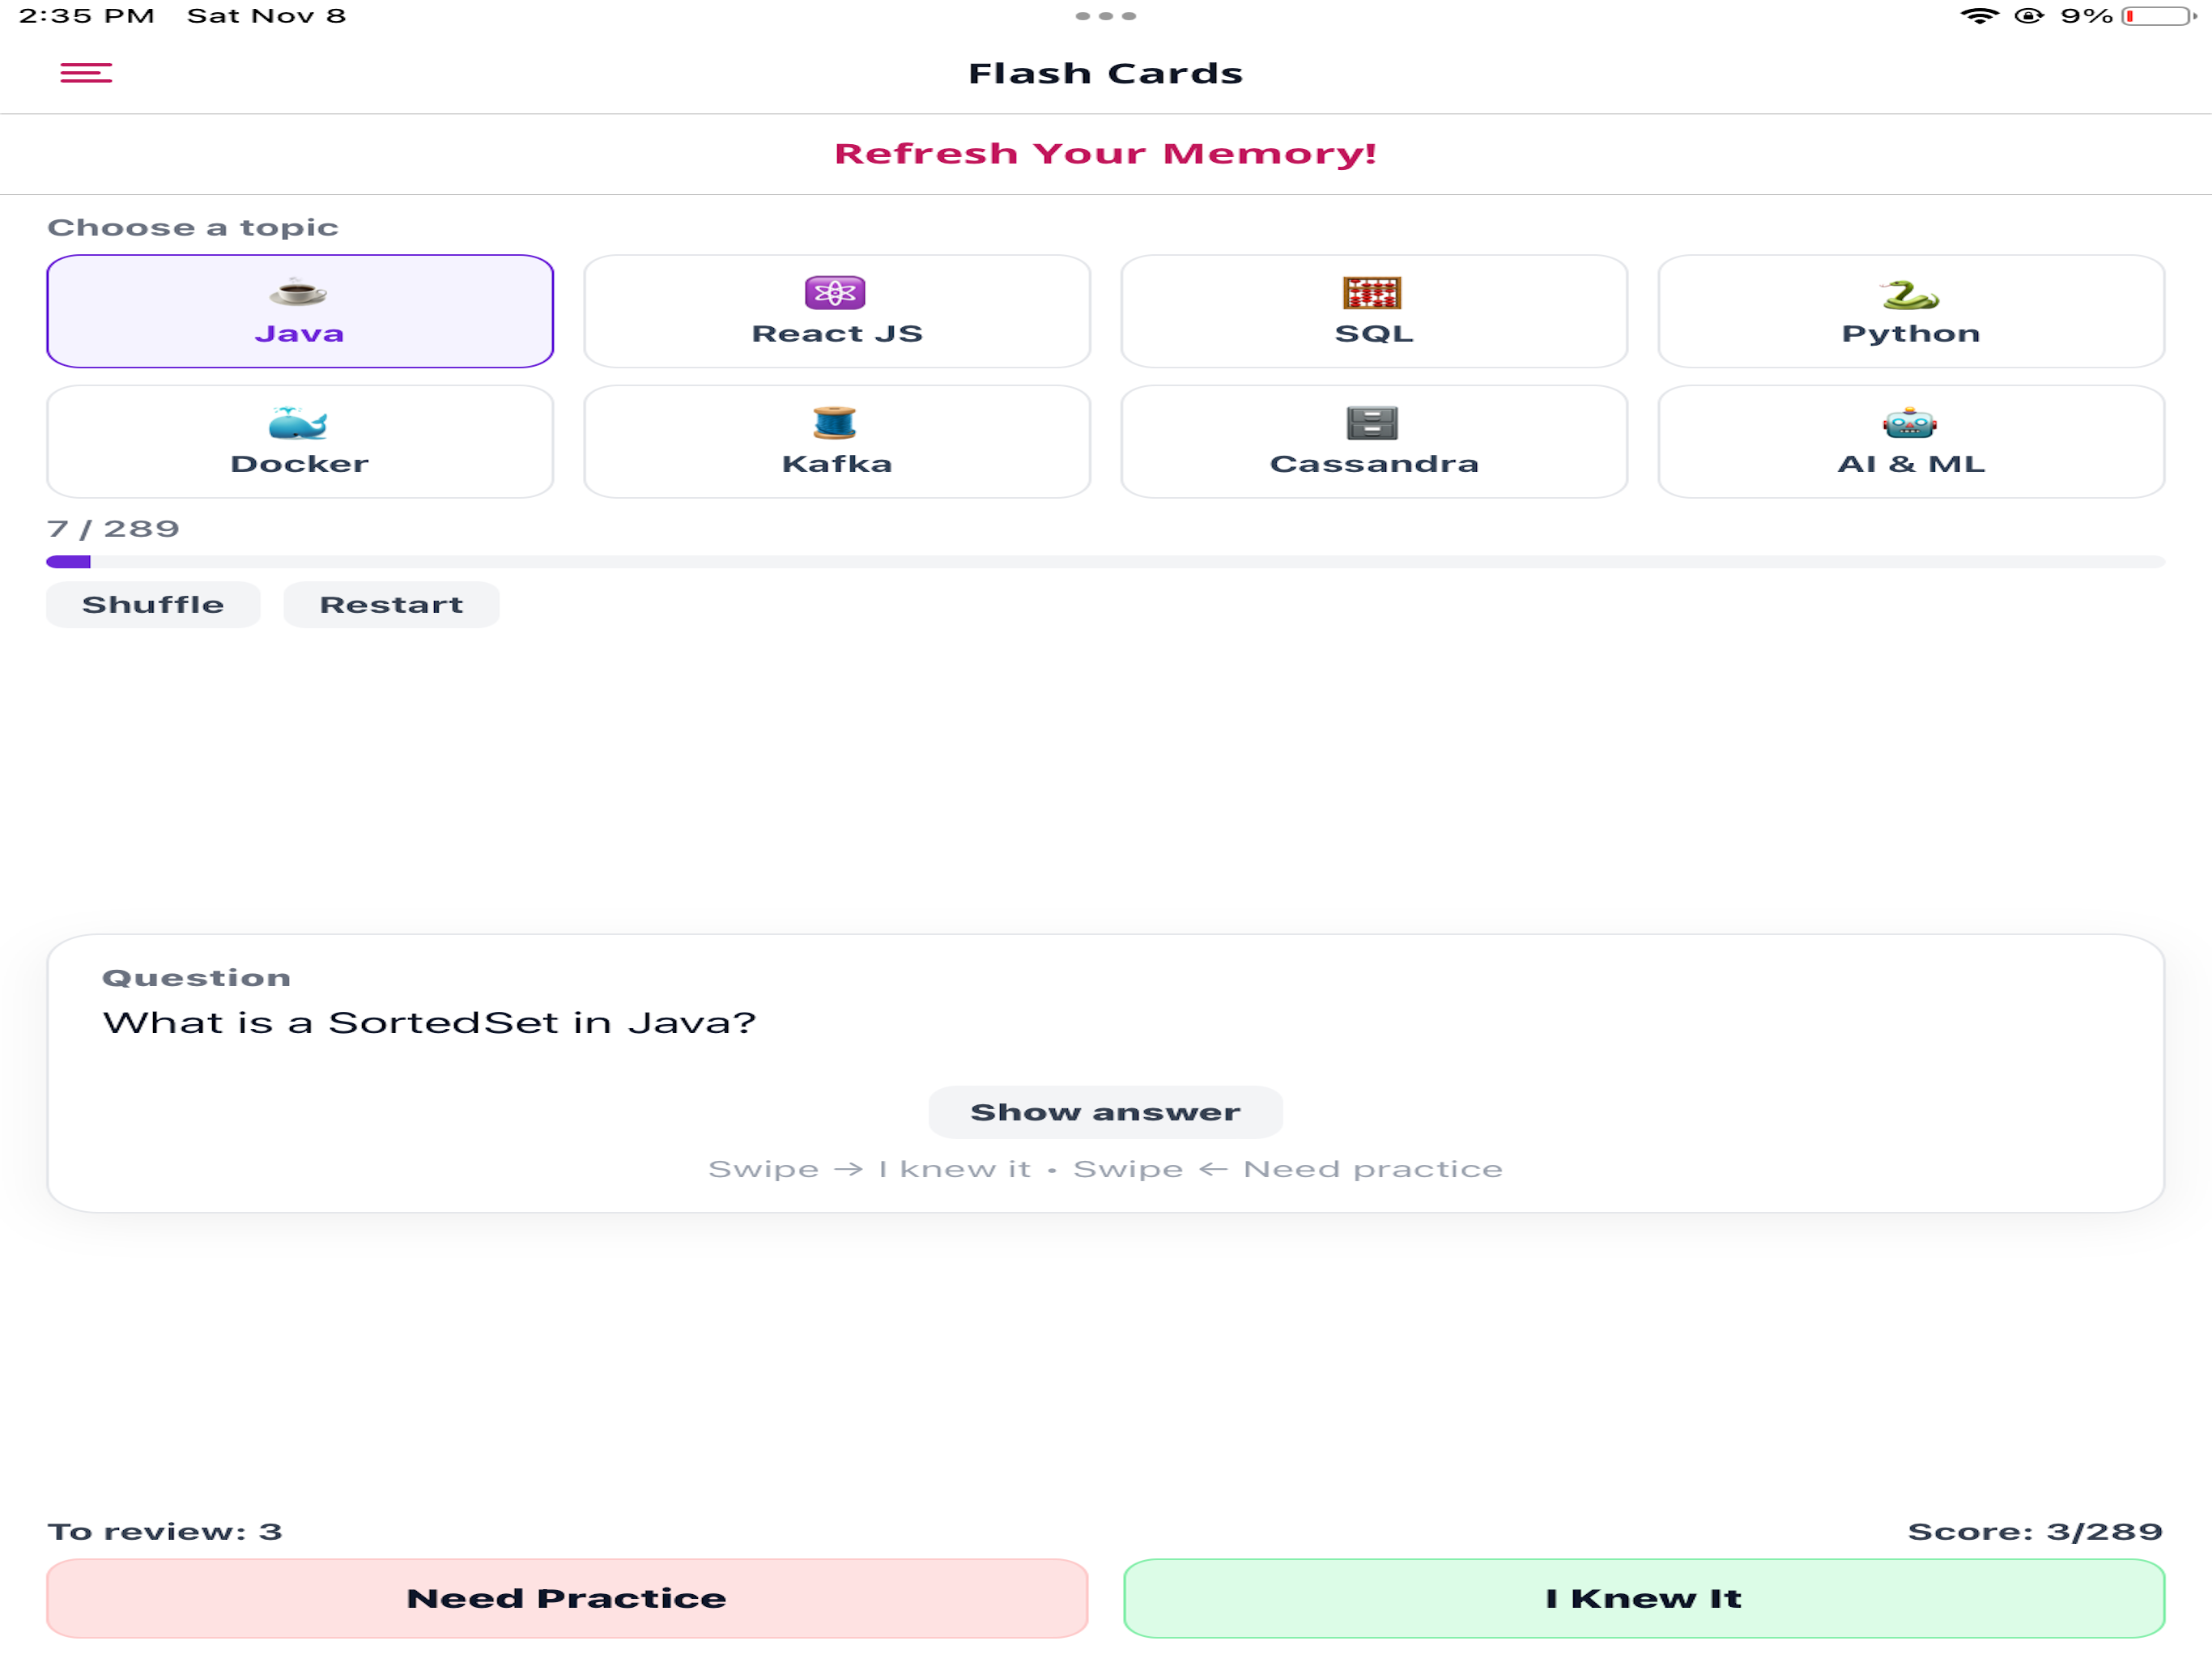
Task: Select the Kafka thread spool icon
Action: tap(835, 423)
